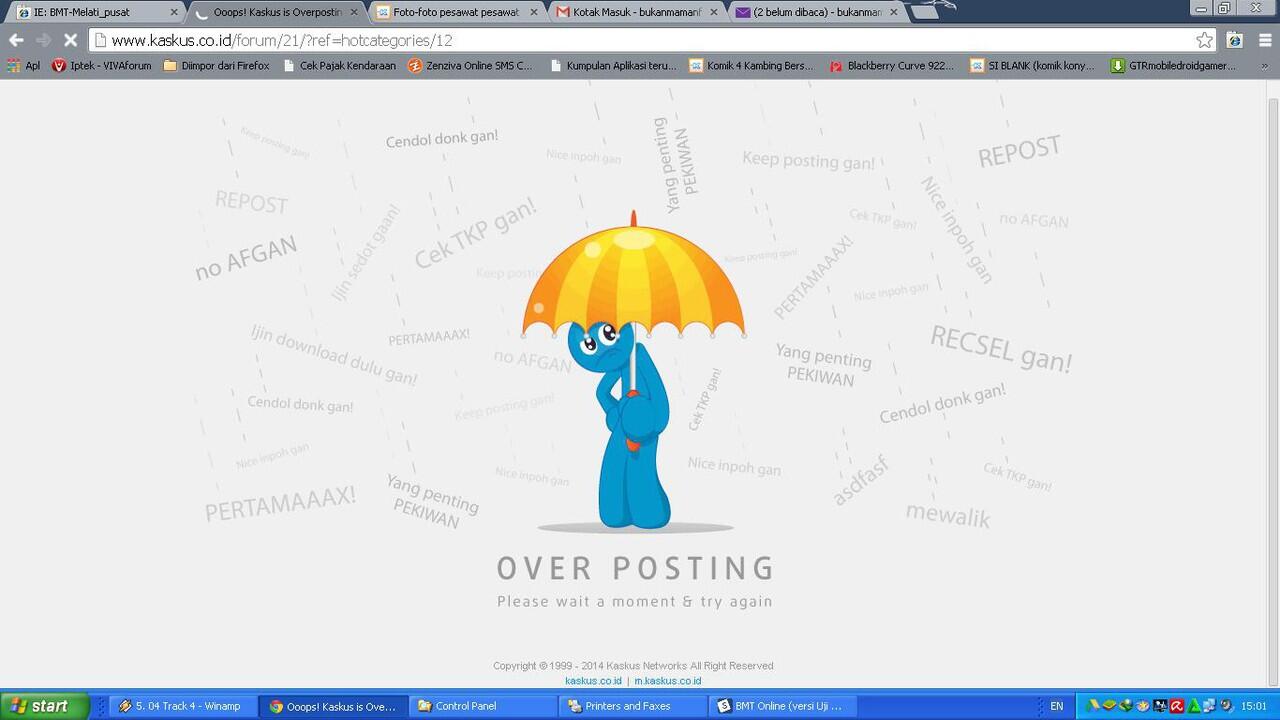1280x720 pixels.
Task: Stop loading the page with X button
Action: 70,40
